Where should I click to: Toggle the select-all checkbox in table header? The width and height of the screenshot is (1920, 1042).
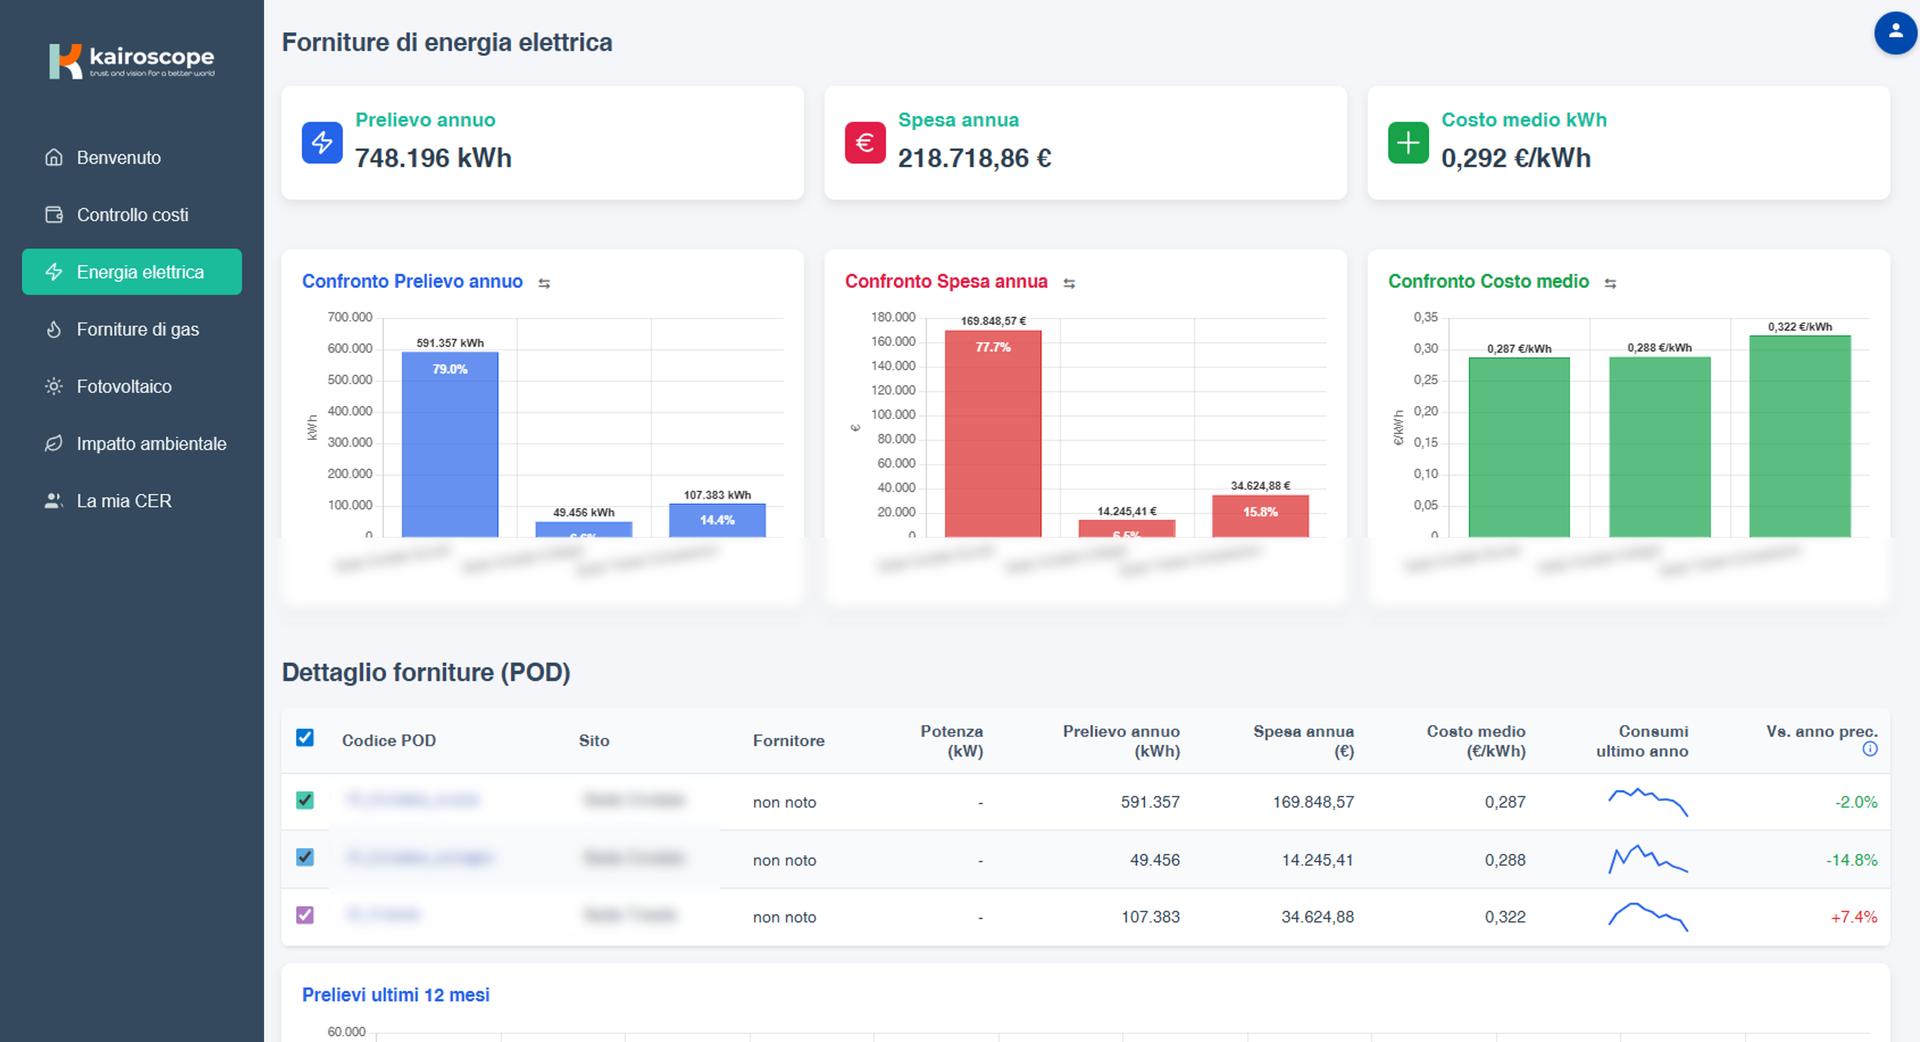[305, 738]
